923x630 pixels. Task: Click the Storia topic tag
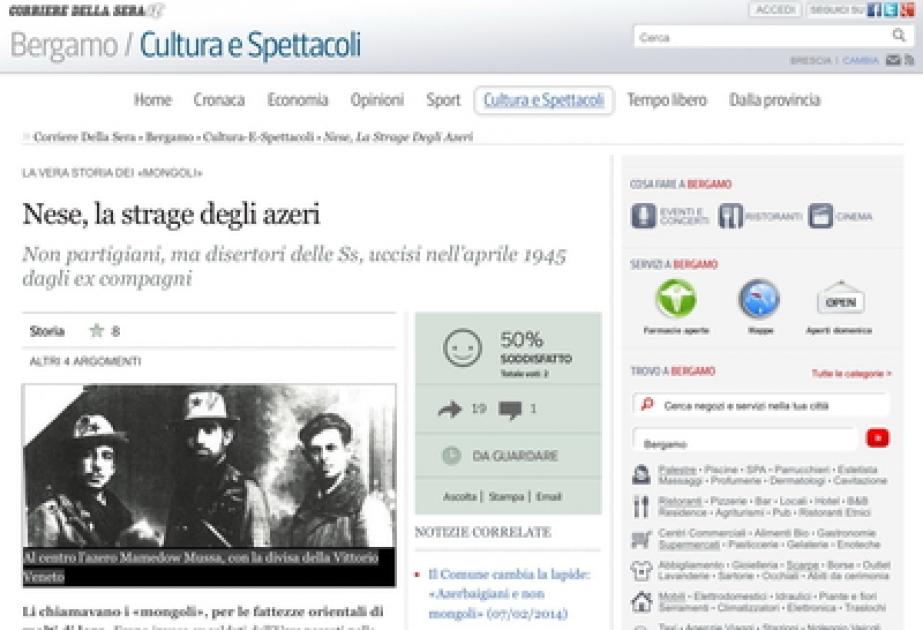coord(47,331)
